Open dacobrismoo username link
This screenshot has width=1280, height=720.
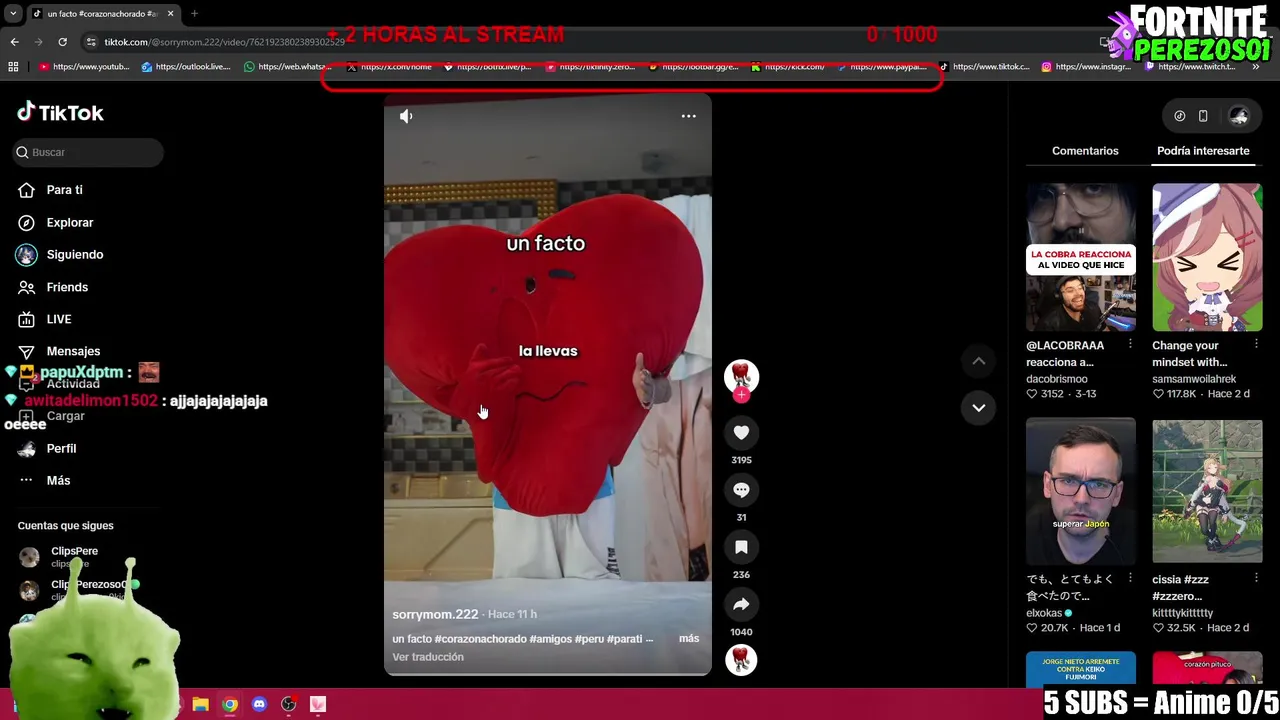1057,379
